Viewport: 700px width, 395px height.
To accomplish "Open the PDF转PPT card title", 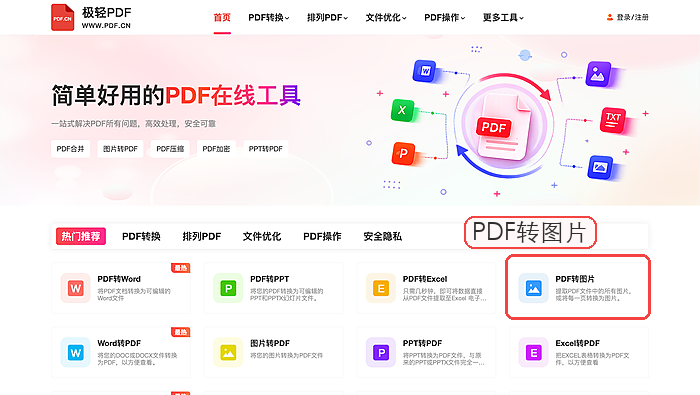I will pos(270,279).
